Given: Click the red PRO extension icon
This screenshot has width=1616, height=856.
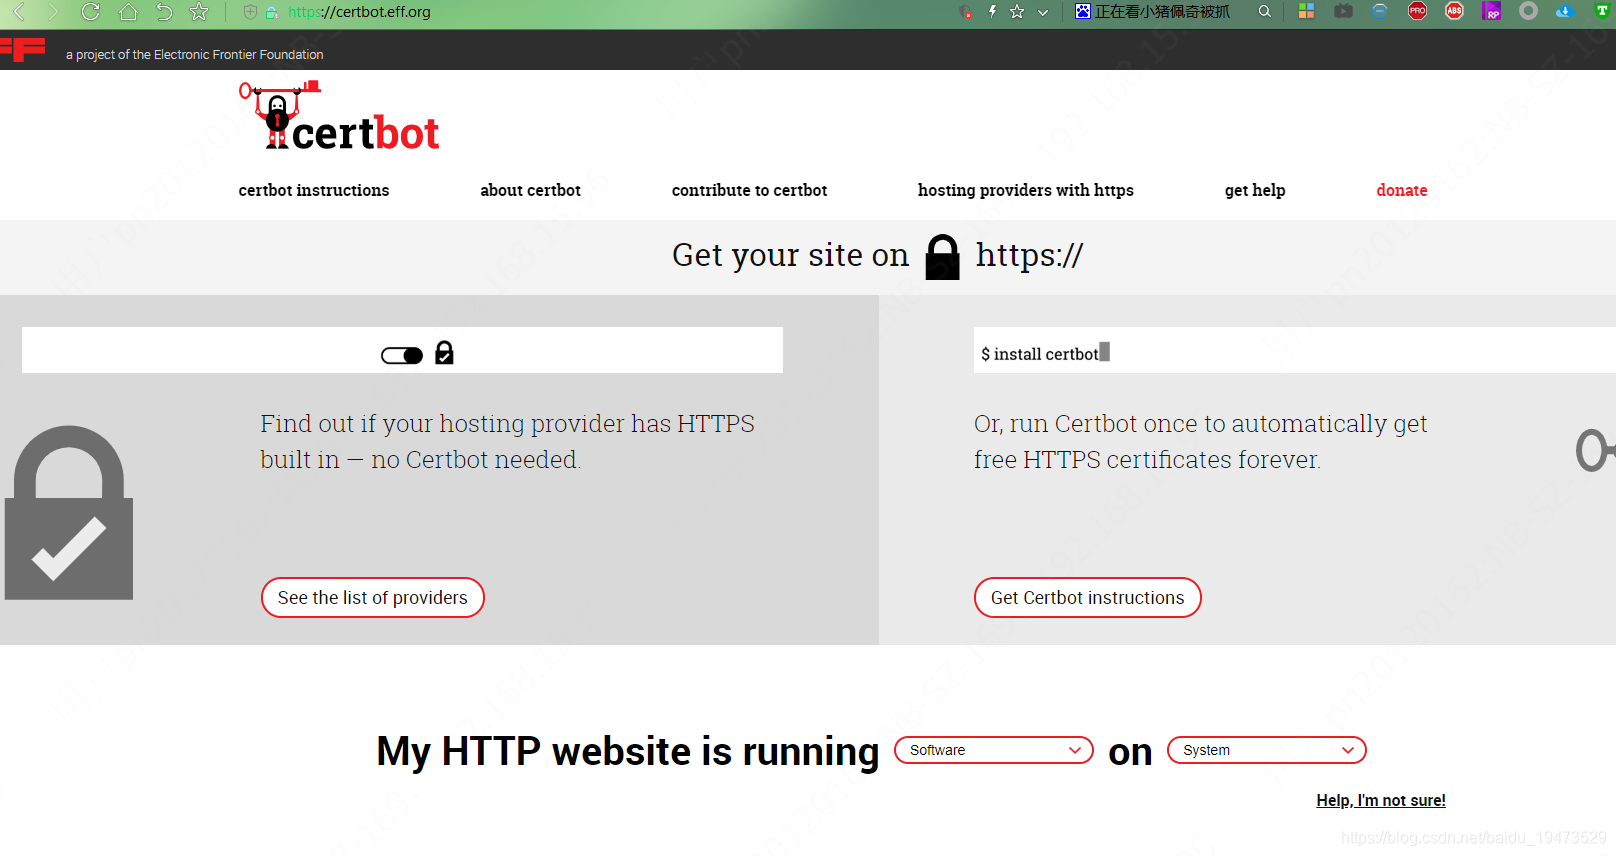Looking at the screenshot, I should pos(1417,11).
